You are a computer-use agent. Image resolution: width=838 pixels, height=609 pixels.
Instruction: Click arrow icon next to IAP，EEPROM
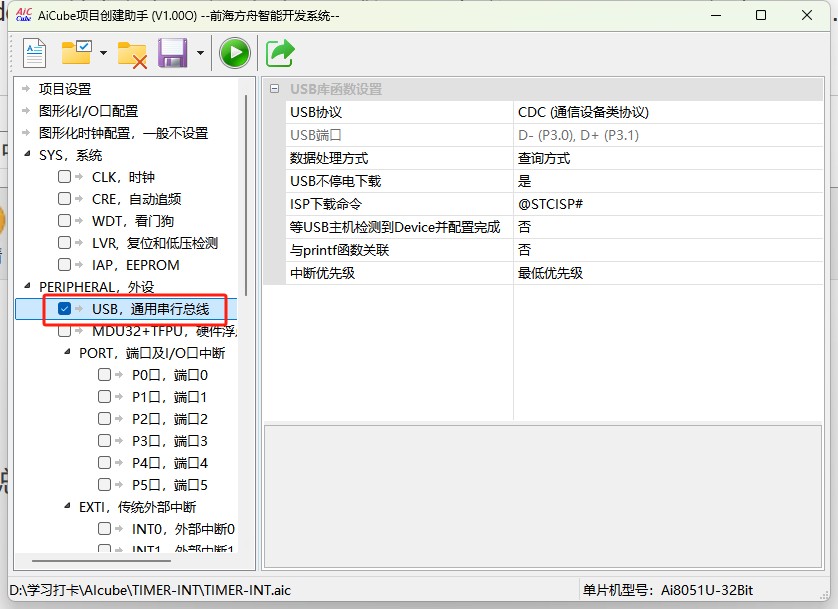coord(79,264)
